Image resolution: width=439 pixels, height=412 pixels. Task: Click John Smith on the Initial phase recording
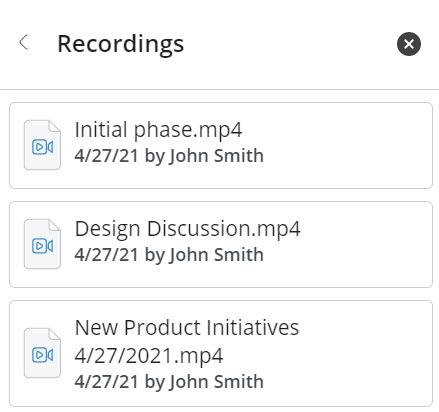click(217, 156)
